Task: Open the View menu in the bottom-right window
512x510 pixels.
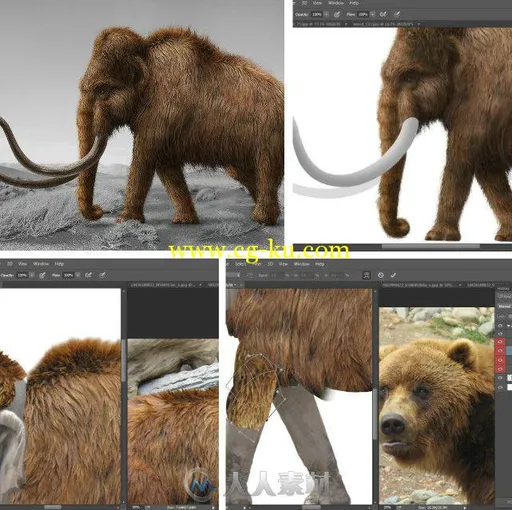Action: [283, 264]
